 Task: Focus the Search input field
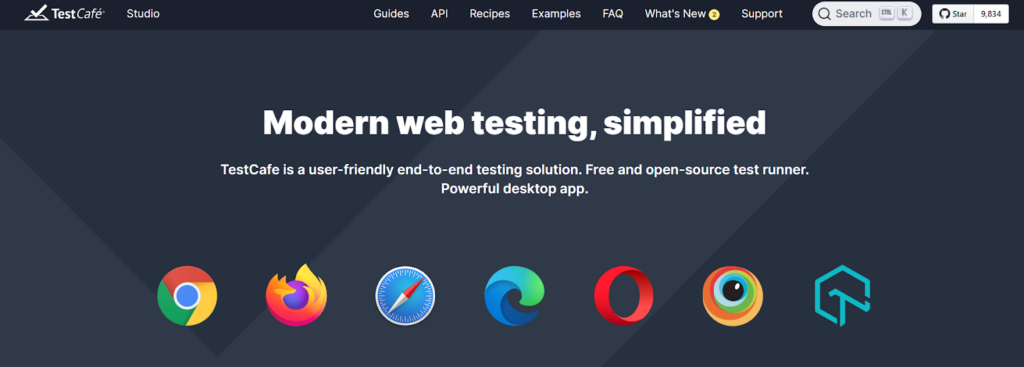(867, 14)
